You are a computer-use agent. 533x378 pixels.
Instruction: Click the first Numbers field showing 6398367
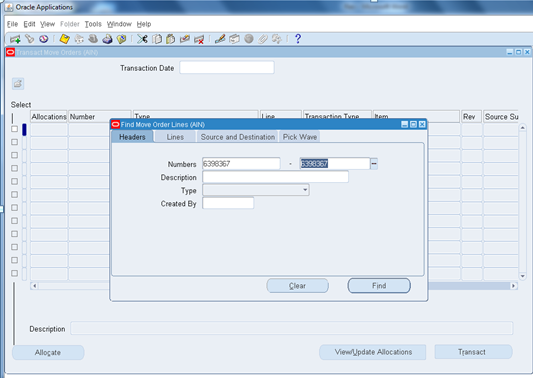click(x=241, y=164)
